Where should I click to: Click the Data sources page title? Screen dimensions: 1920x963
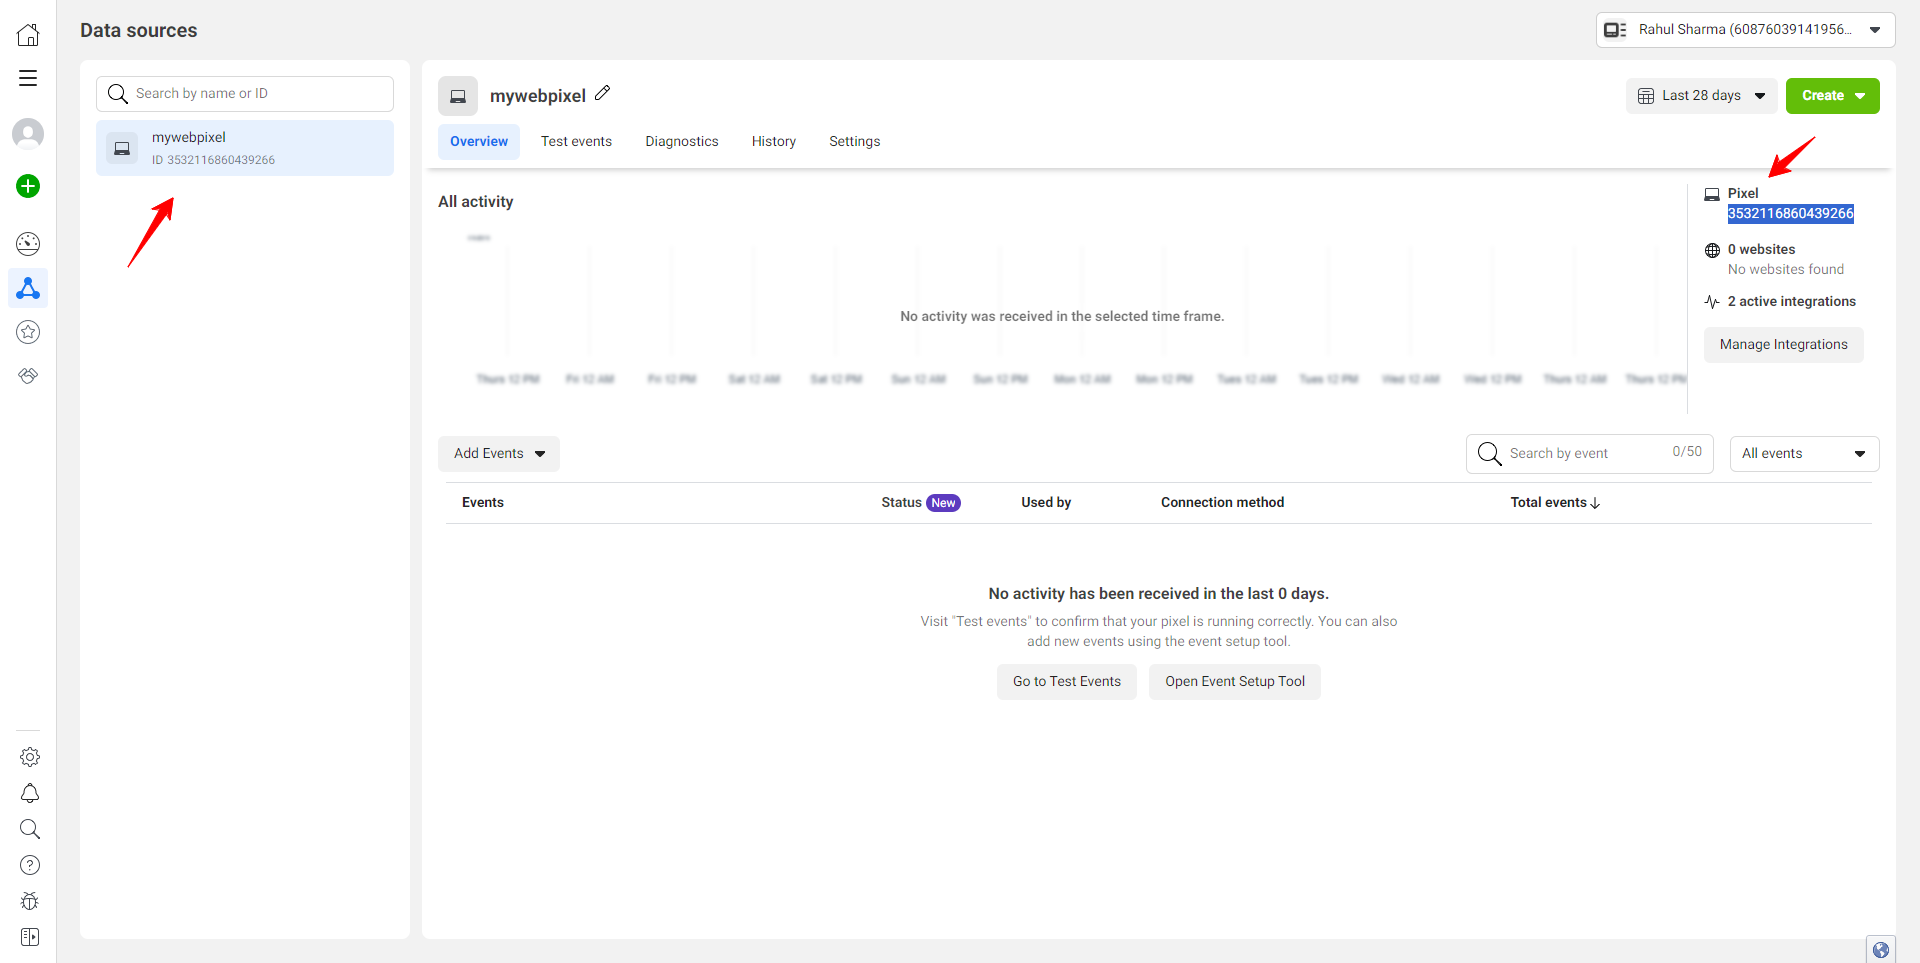(x=139, y=31)
